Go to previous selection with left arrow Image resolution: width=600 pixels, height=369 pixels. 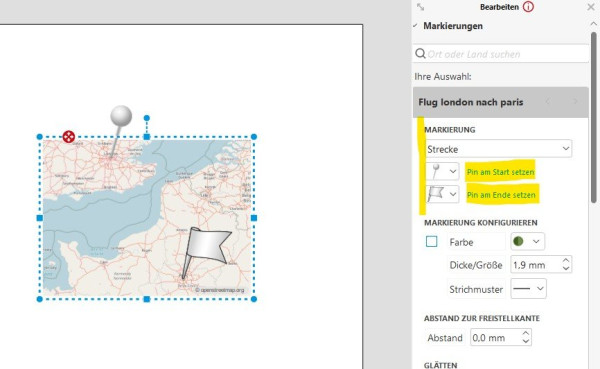click(548, 101)
